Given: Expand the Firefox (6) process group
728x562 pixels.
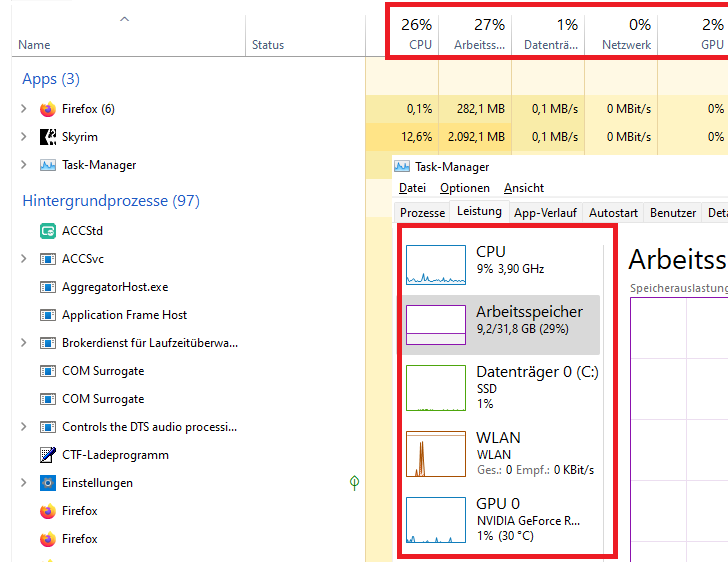Looking at the screenshot, I should coord(24,109).
